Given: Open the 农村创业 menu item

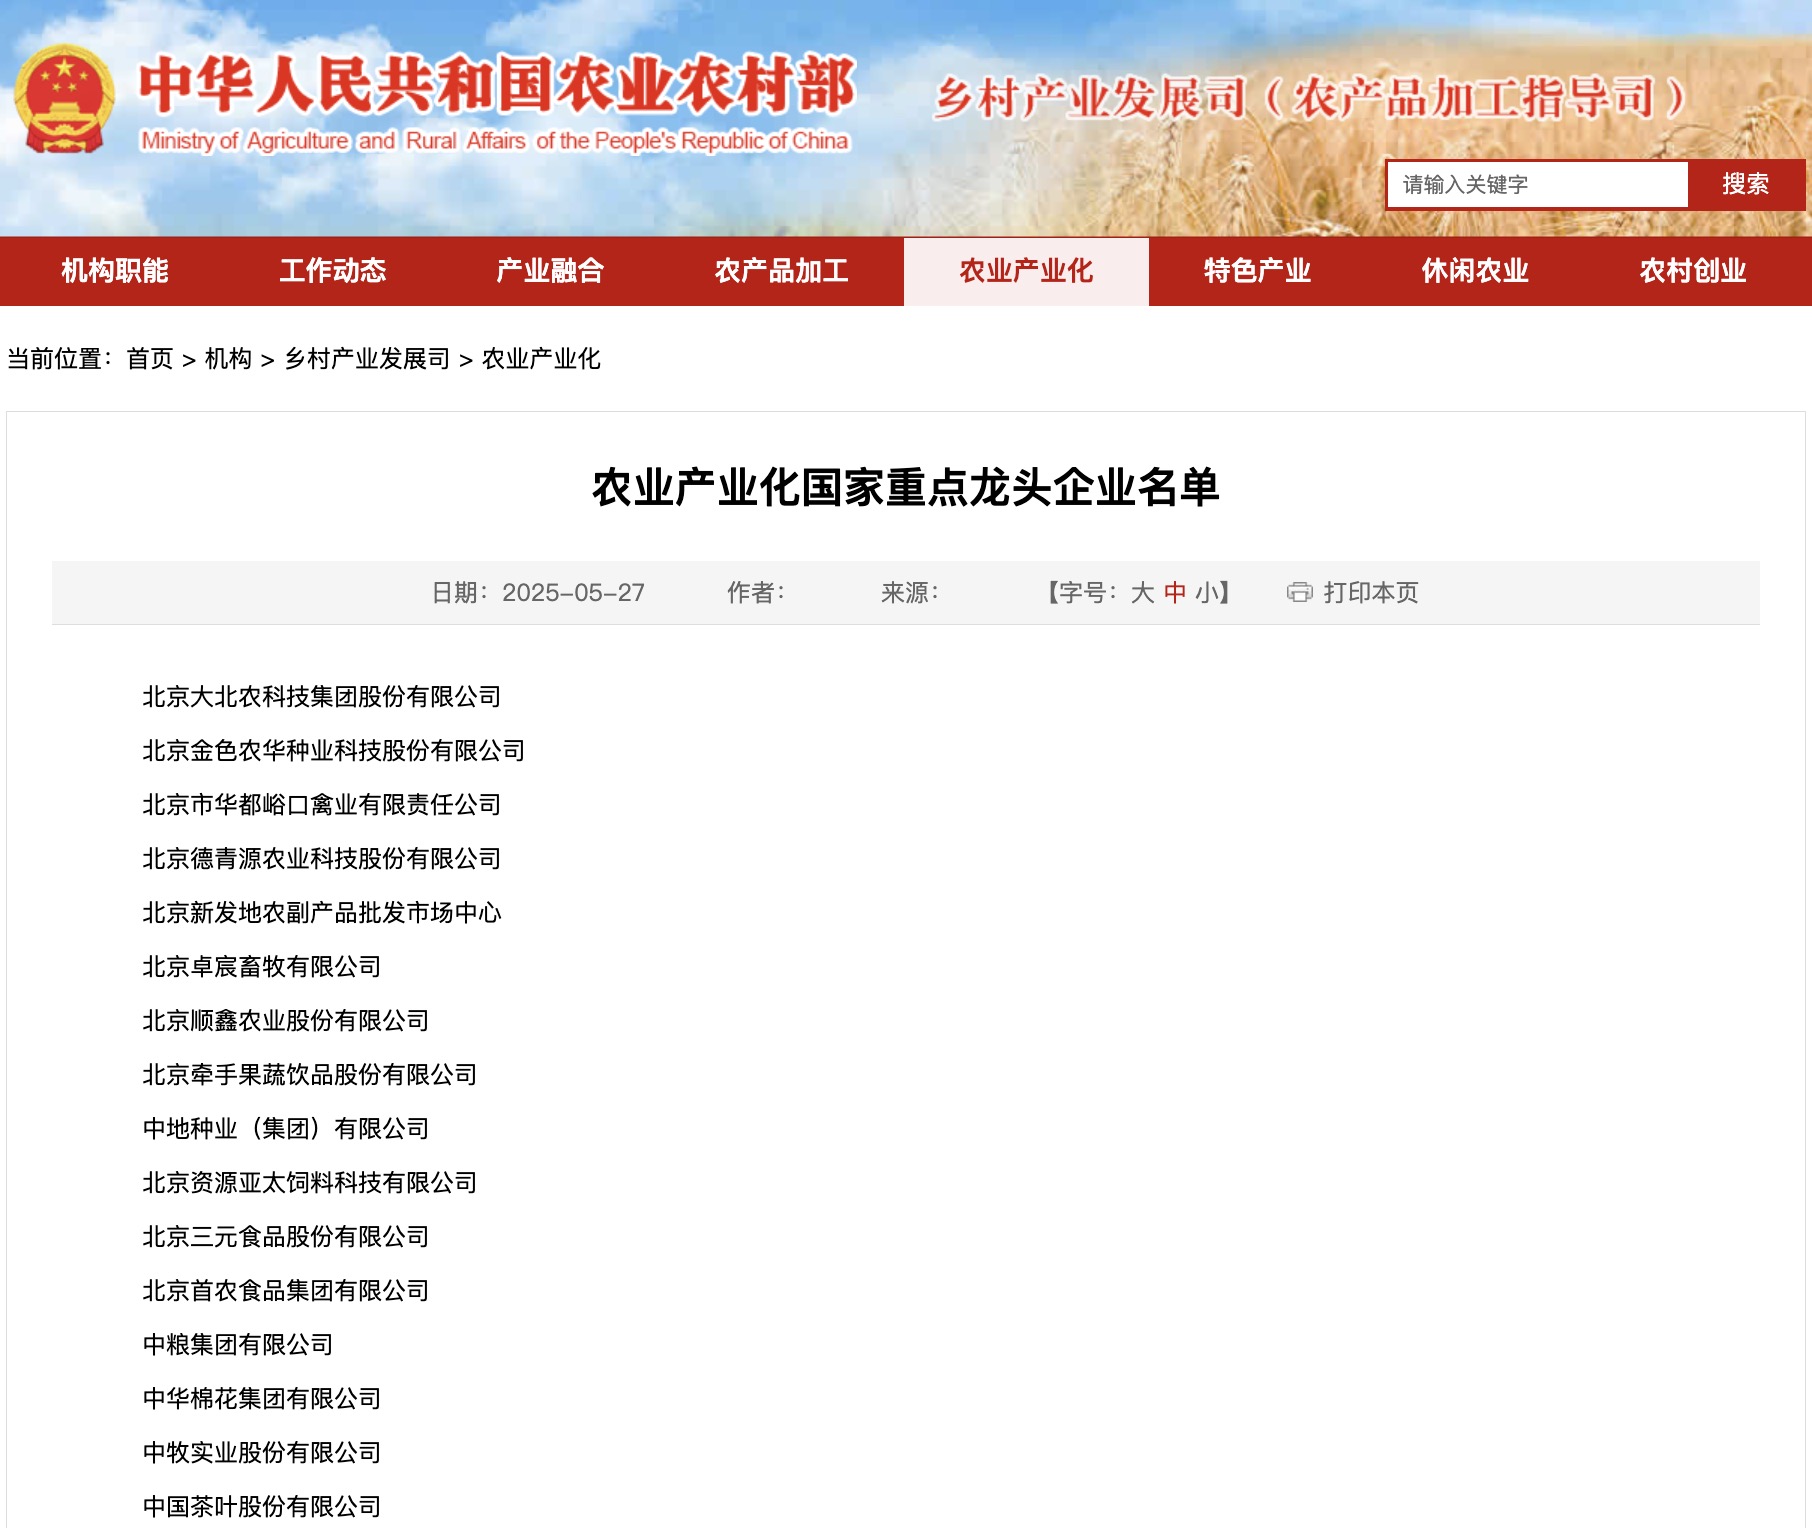Looking at the screenshot, I should (1692, 271).
